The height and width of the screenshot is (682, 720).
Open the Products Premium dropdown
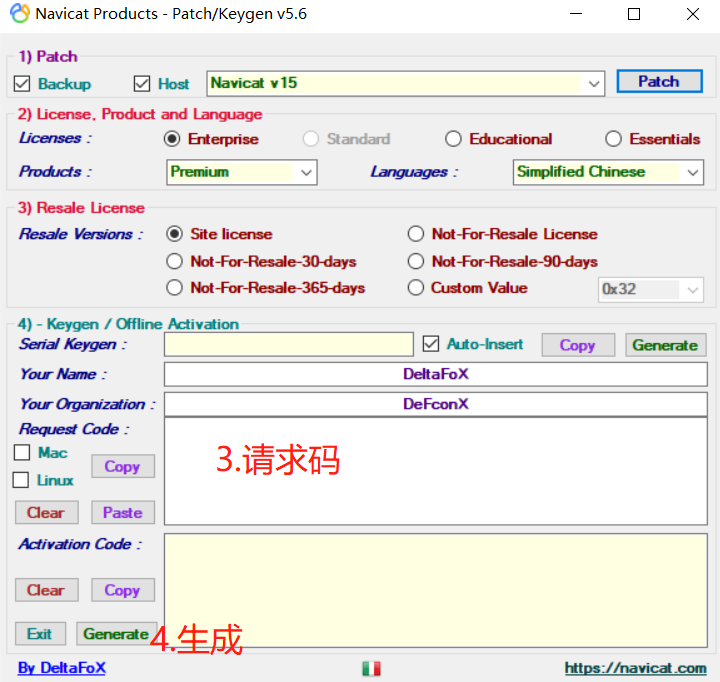pyautogui.click(x=242, y=172)
